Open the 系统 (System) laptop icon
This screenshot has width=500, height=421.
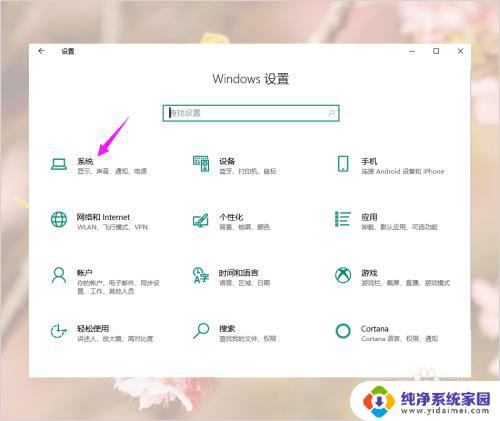[59, 164]
